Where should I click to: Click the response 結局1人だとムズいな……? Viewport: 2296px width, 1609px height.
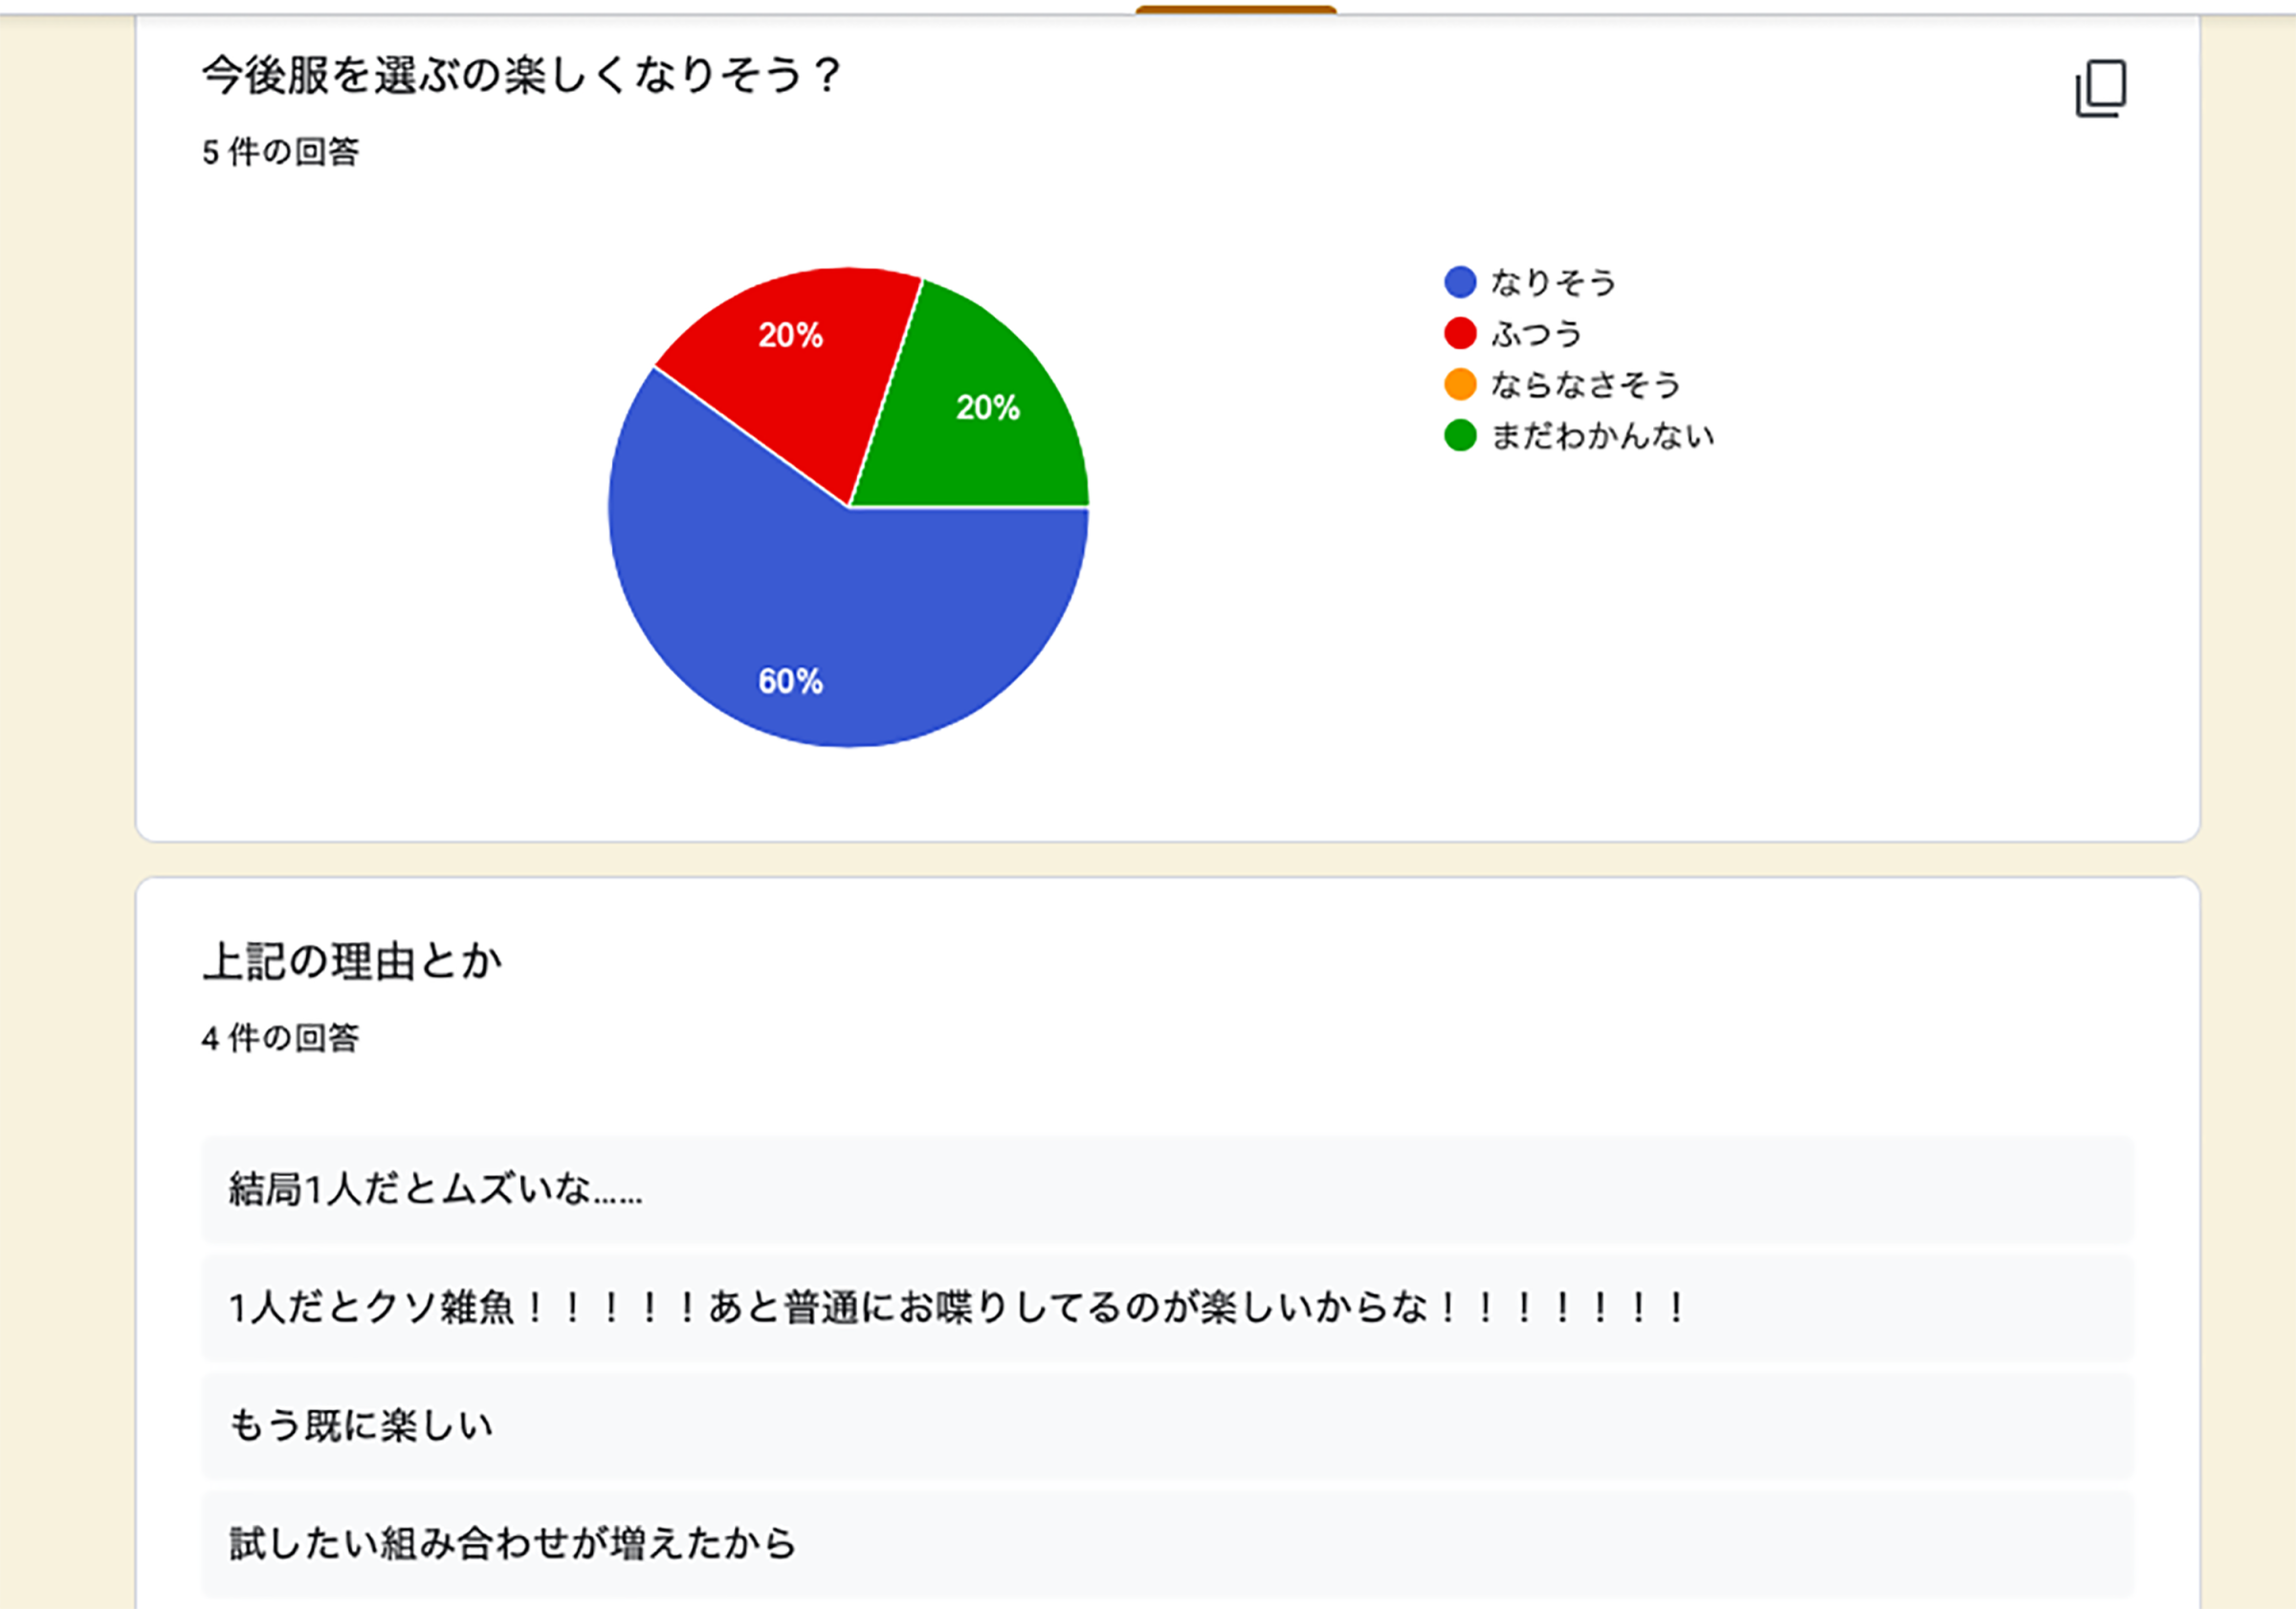click(x=436, y=1189)
